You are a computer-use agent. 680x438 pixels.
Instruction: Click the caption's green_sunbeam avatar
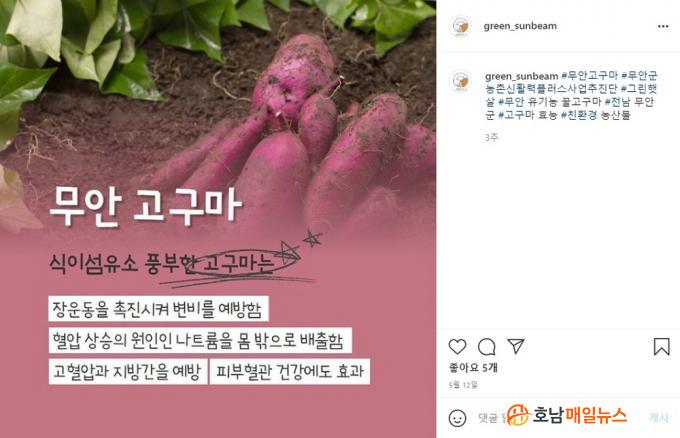[460, 81]
